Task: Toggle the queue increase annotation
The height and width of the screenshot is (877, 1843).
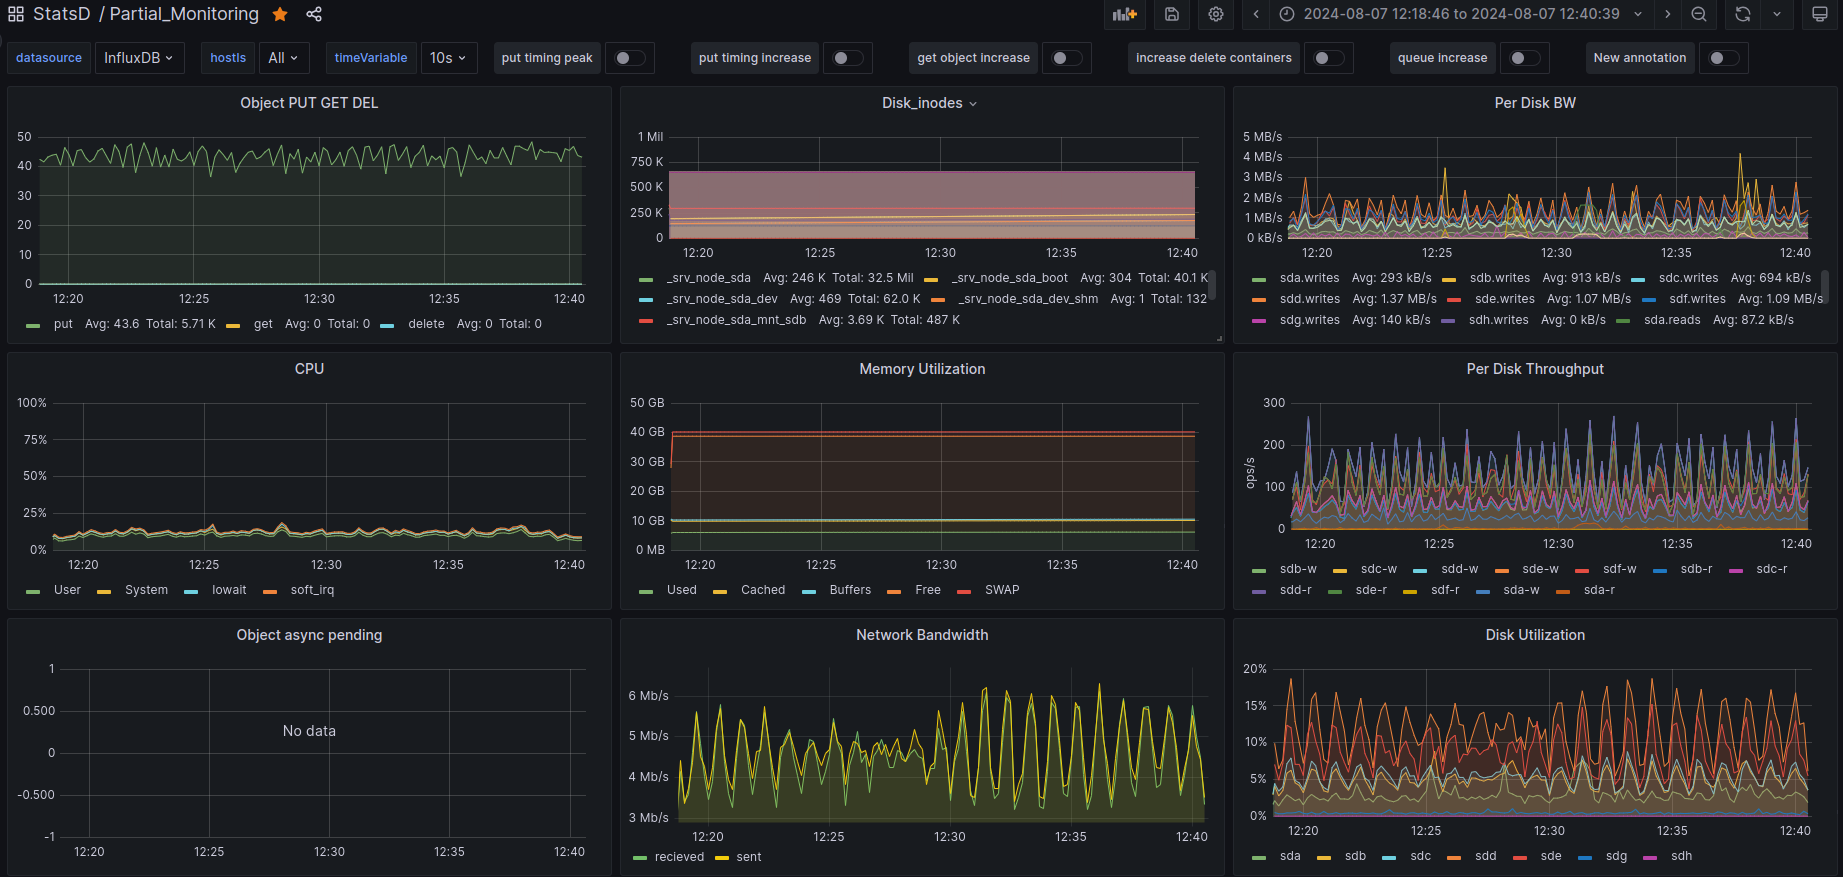Action: click(x=1525, y=58)
